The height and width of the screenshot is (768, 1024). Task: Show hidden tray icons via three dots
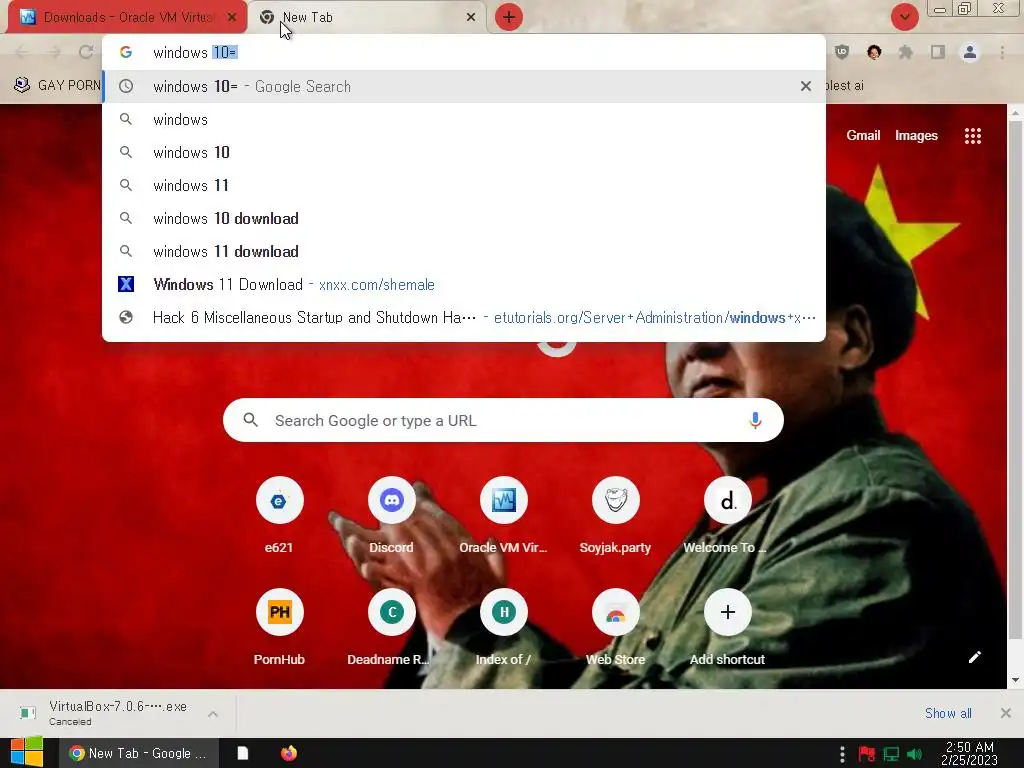pyautogui.click(x=842, y=754)
